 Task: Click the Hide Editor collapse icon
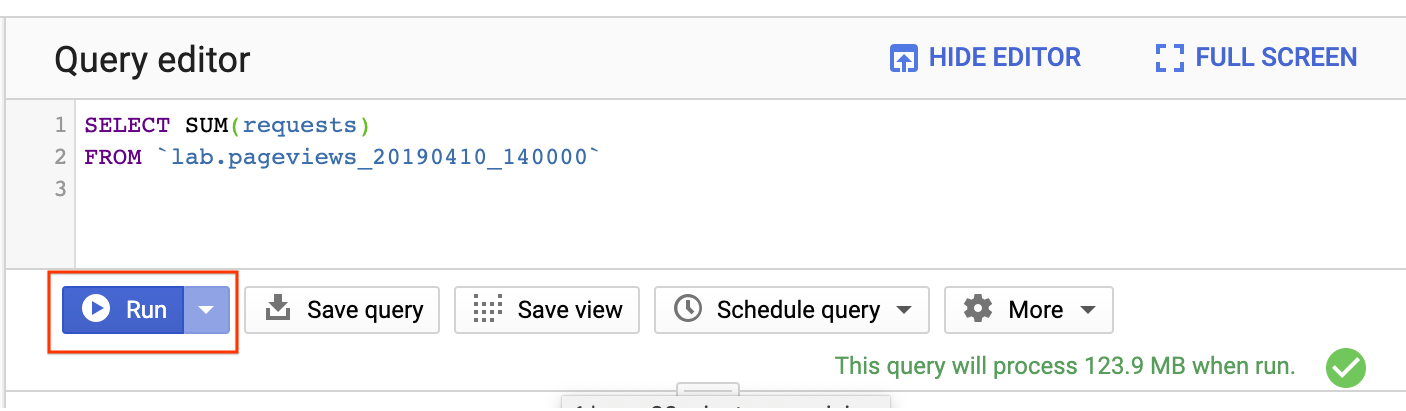coord(903,58)
